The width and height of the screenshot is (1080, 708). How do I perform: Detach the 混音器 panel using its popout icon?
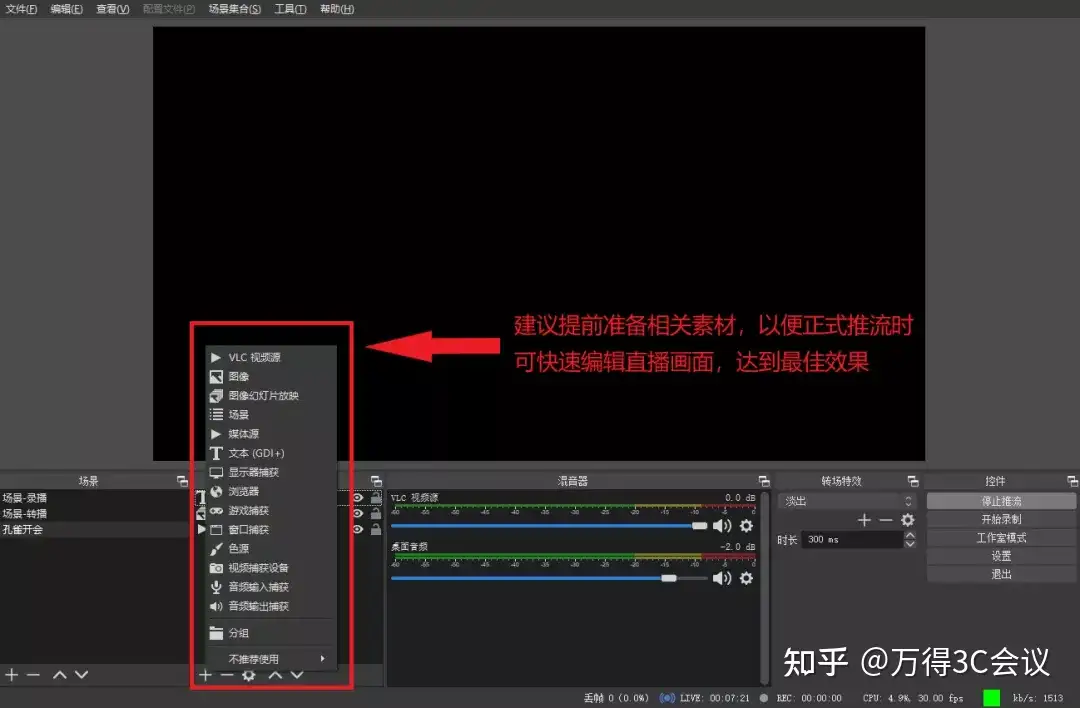763,481
